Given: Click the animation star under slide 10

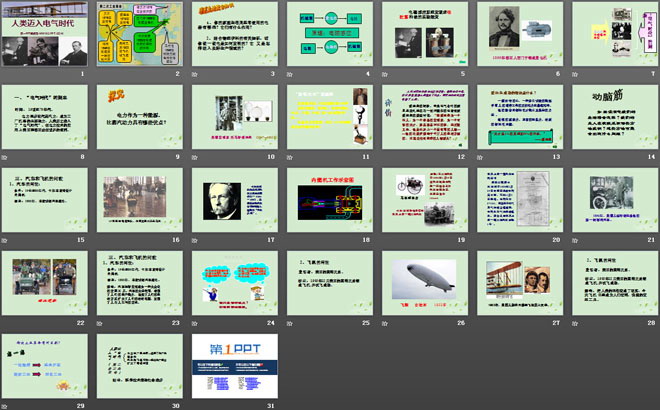Looking at the screenshot, I should [x=194, y=157].
